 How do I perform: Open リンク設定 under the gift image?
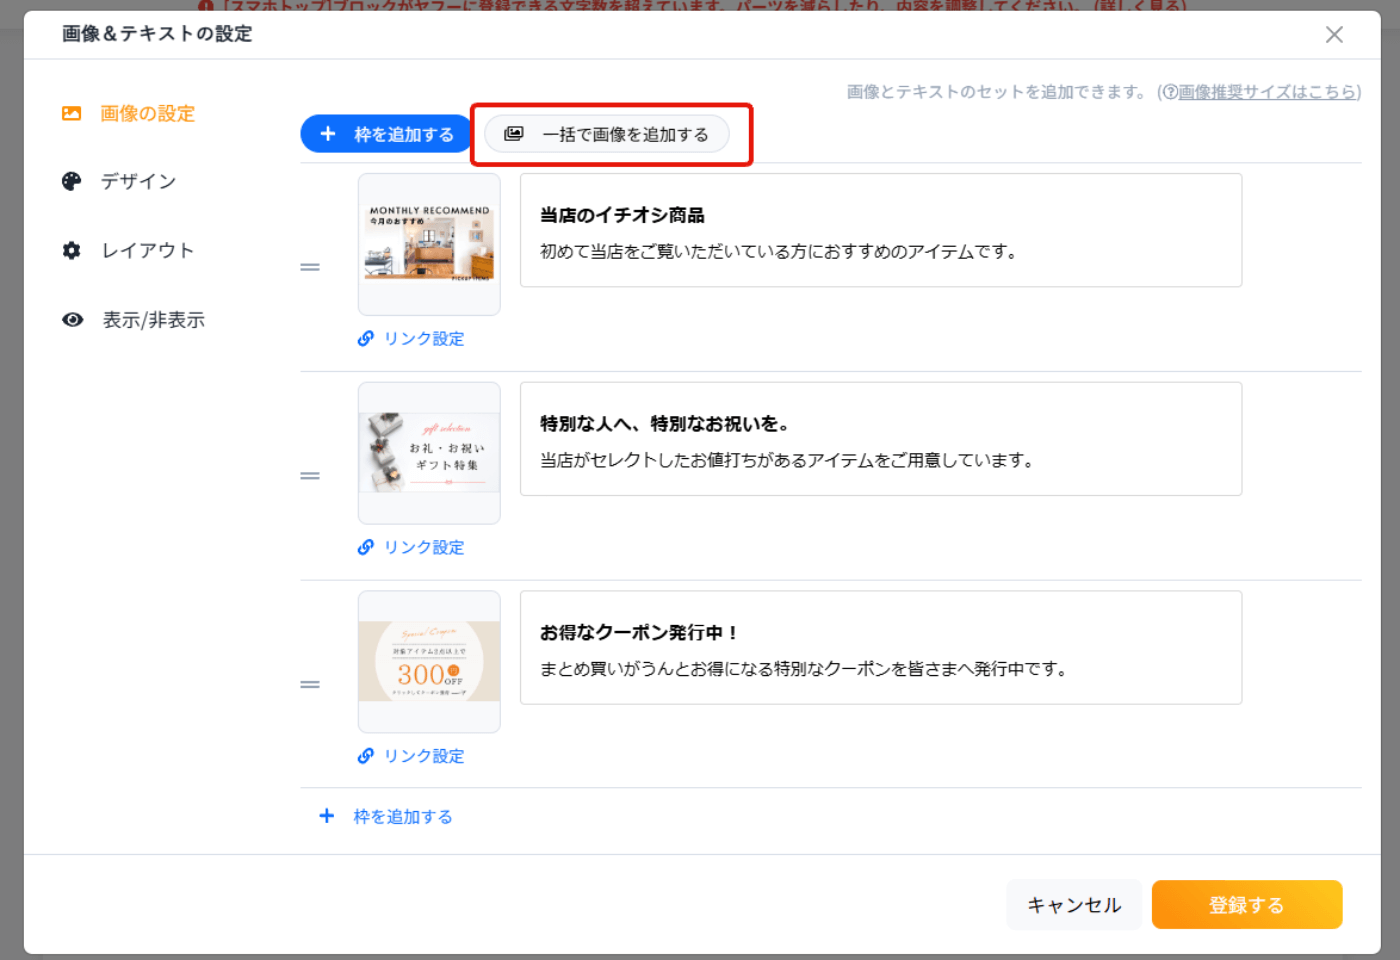pyautogui.click(x=411, y=547)
